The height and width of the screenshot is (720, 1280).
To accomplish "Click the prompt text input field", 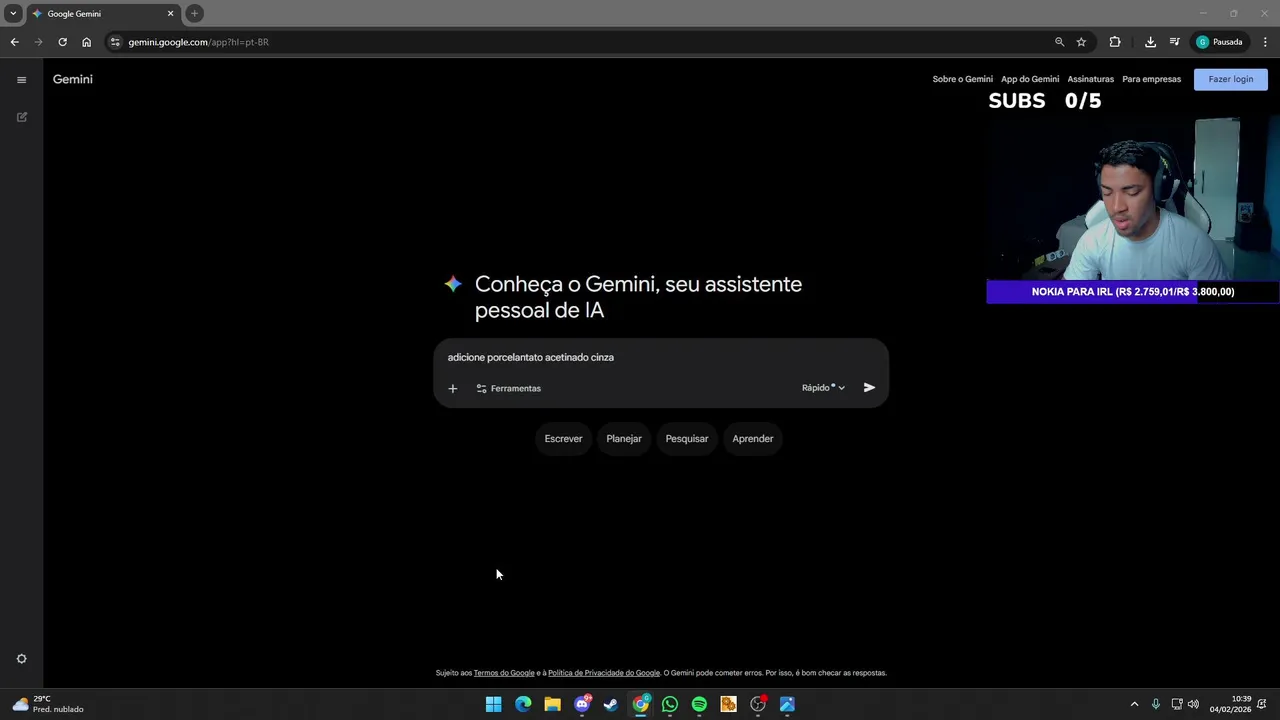I will pos(660,357).
